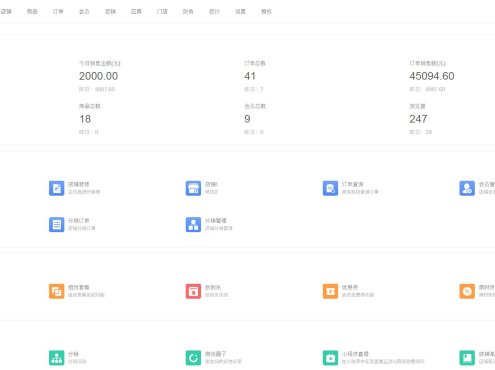This screenshot has width=495, height=370.
Task: Click the 小程序直播 link text
Action: click(x=355, y=354)
